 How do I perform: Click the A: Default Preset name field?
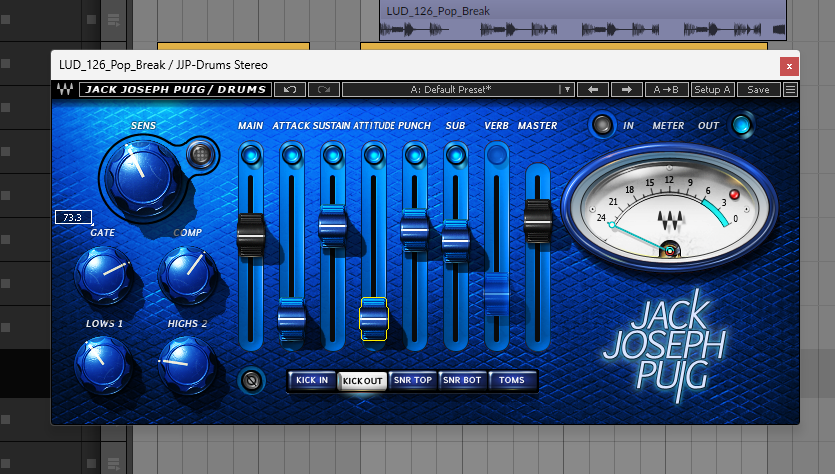(x=451, y=89)
